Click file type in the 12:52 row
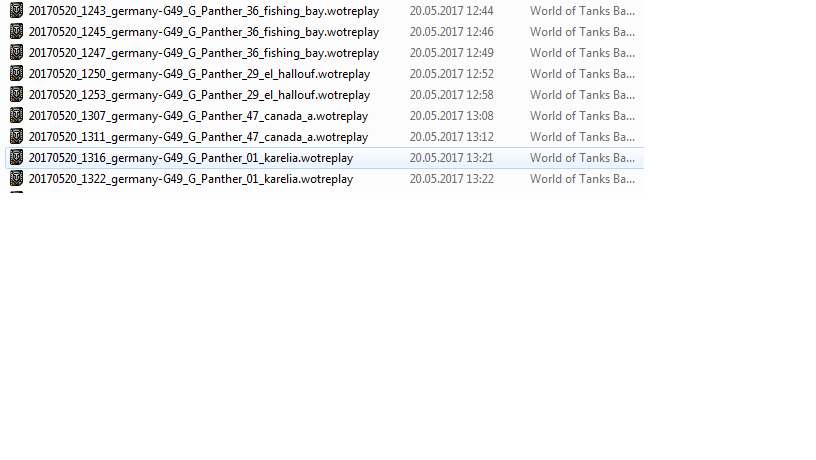816x460 pixels. coord(582,74)
